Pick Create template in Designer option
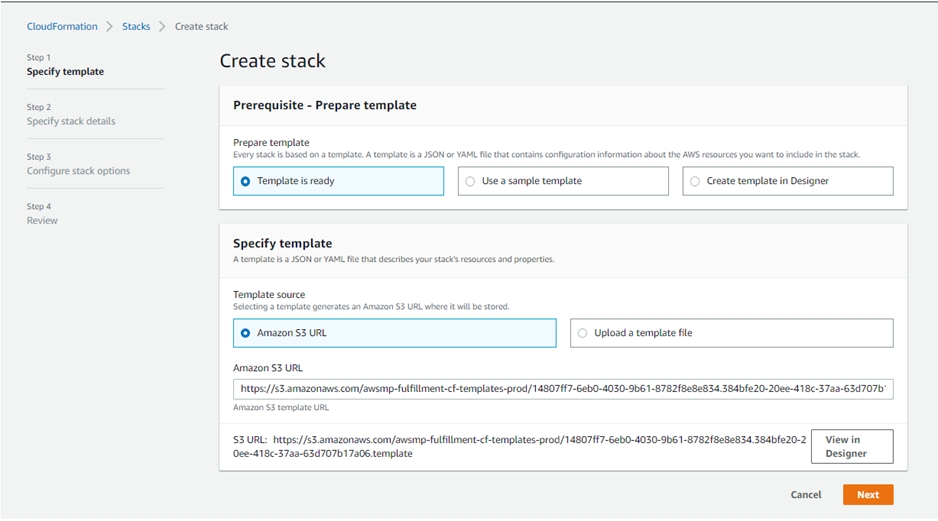 click(787, 181)
